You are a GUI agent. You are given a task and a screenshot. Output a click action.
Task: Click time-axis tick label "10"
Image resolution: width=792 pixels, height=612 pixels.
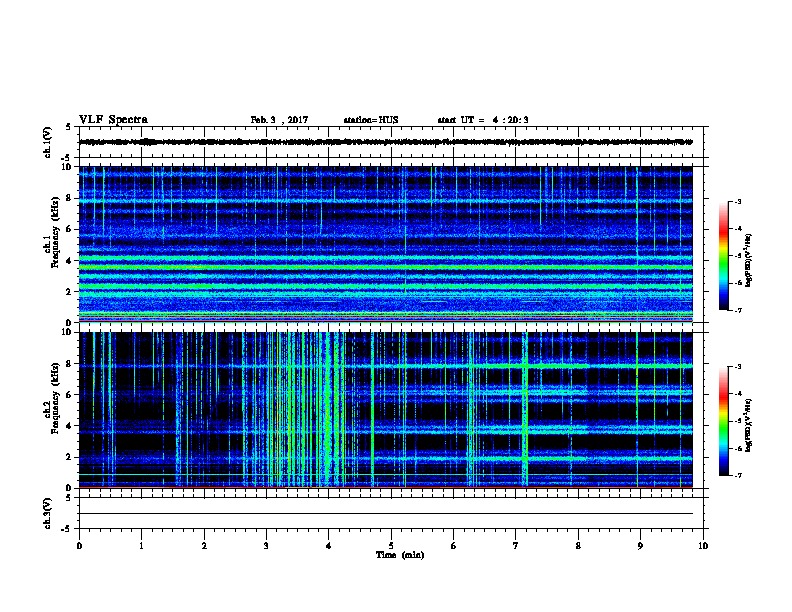(703, 546)
